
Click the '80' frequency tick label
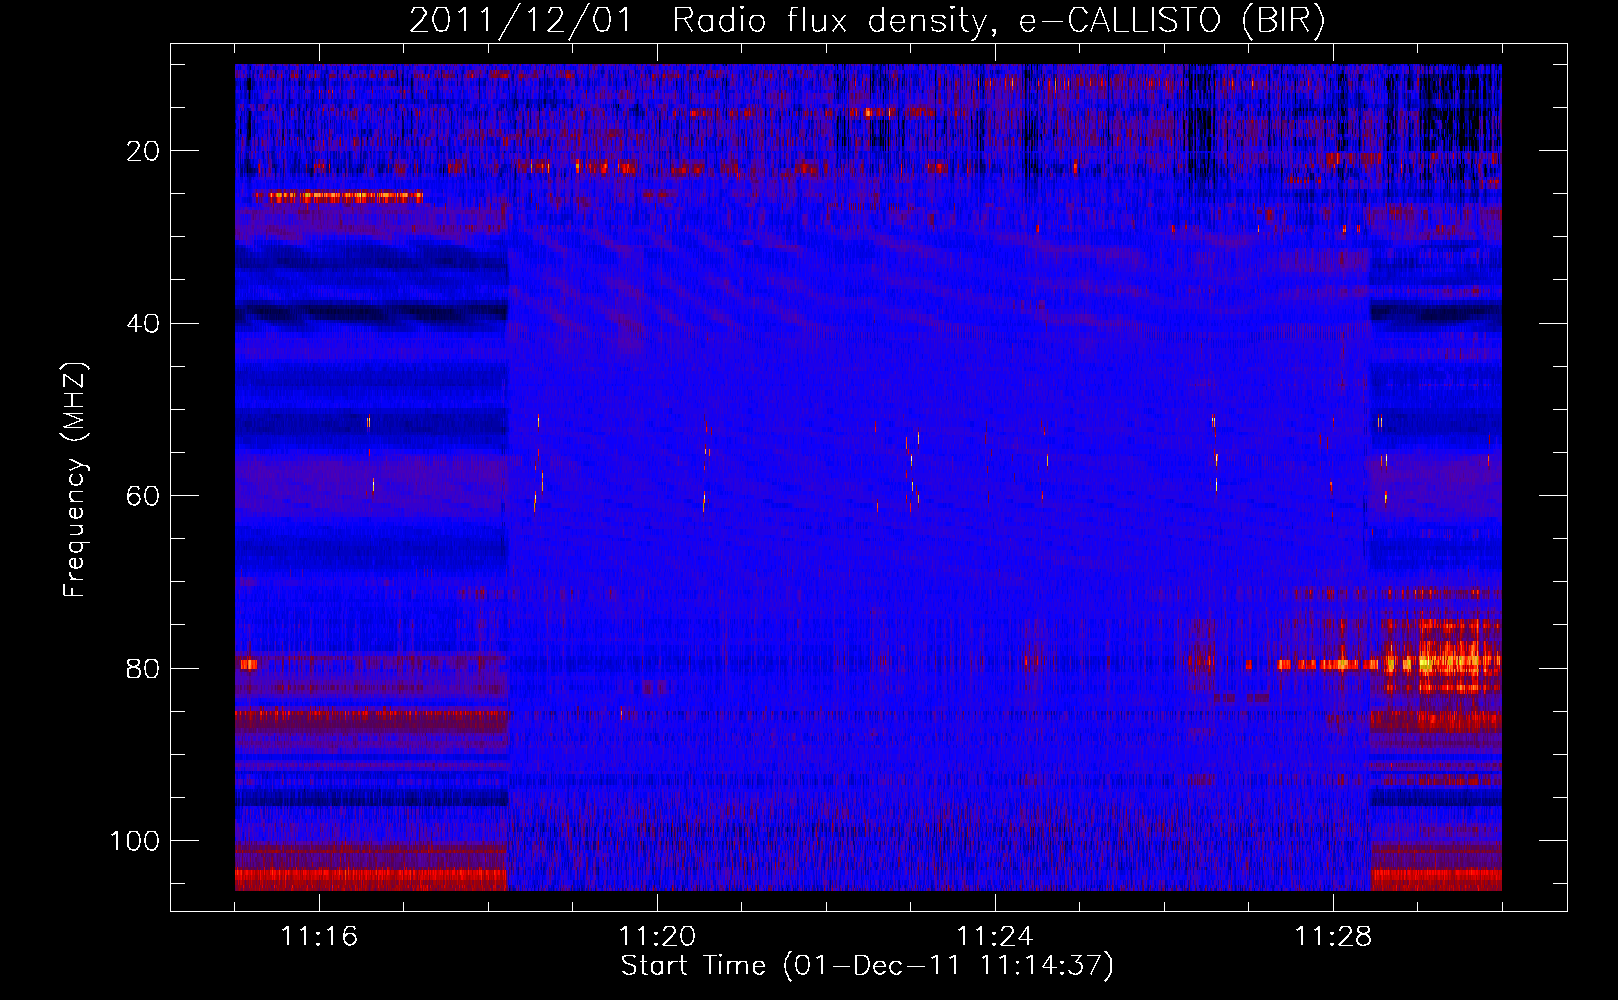[144, 668]
